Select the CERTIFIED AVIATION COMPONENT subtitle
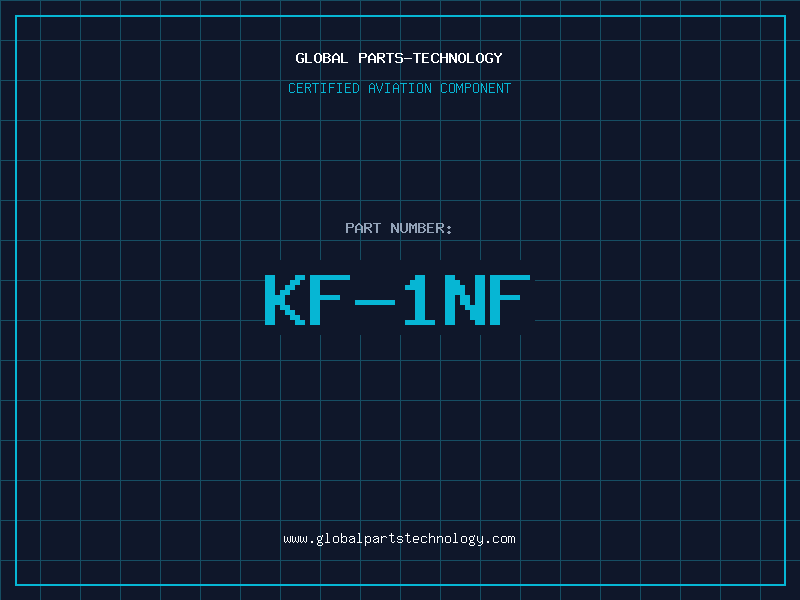Image resolution: width=800 pixels, height=600 pixels. coord(399,88)
